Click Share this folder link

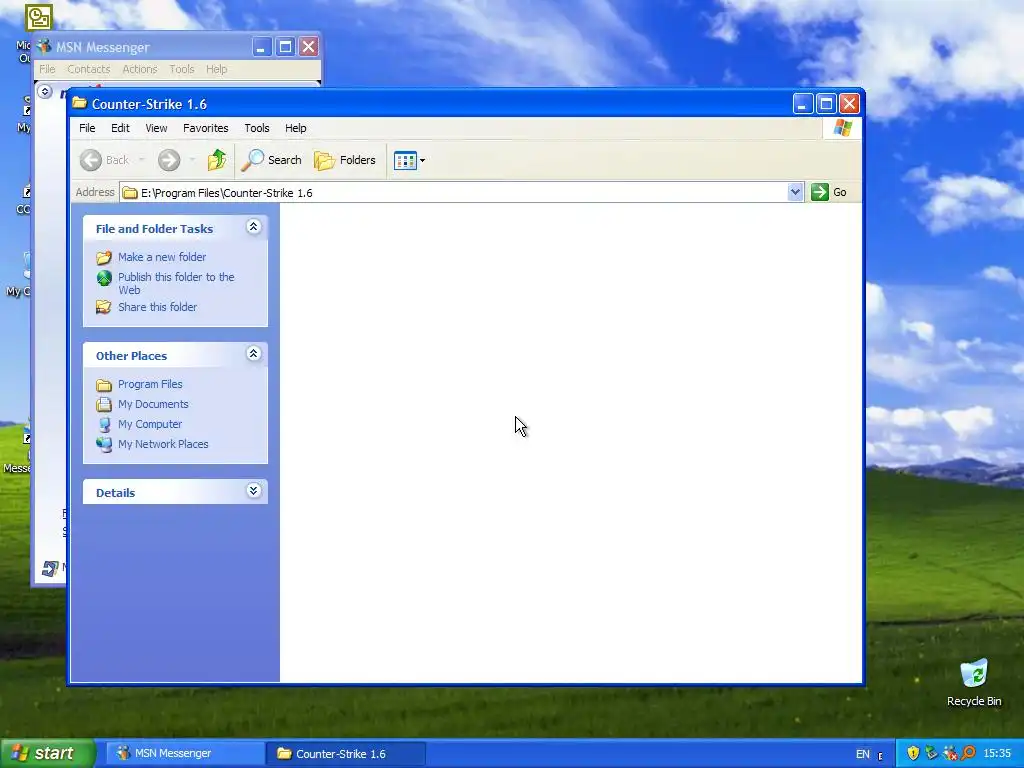click(157, 307)
